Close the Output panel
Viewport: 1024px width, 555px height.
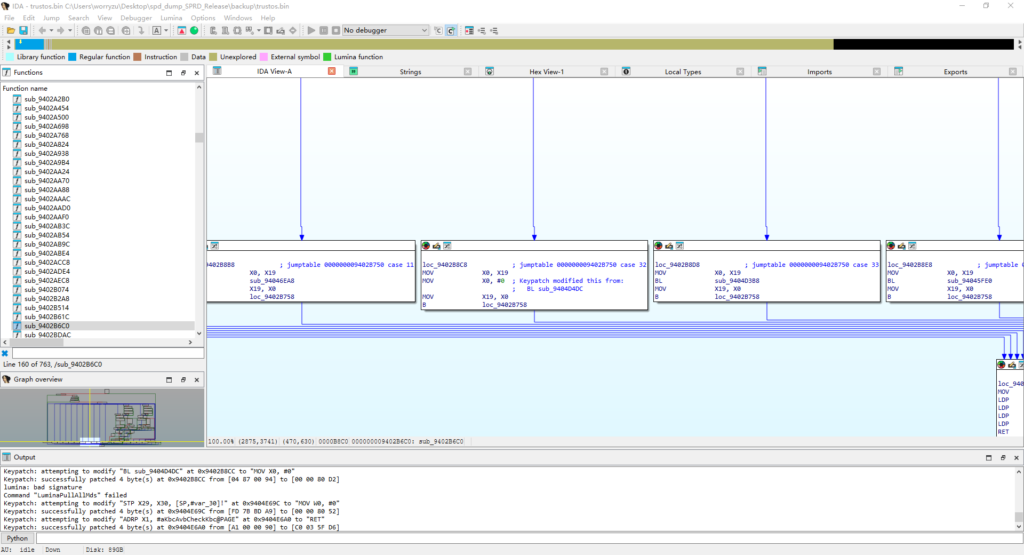1016,458
